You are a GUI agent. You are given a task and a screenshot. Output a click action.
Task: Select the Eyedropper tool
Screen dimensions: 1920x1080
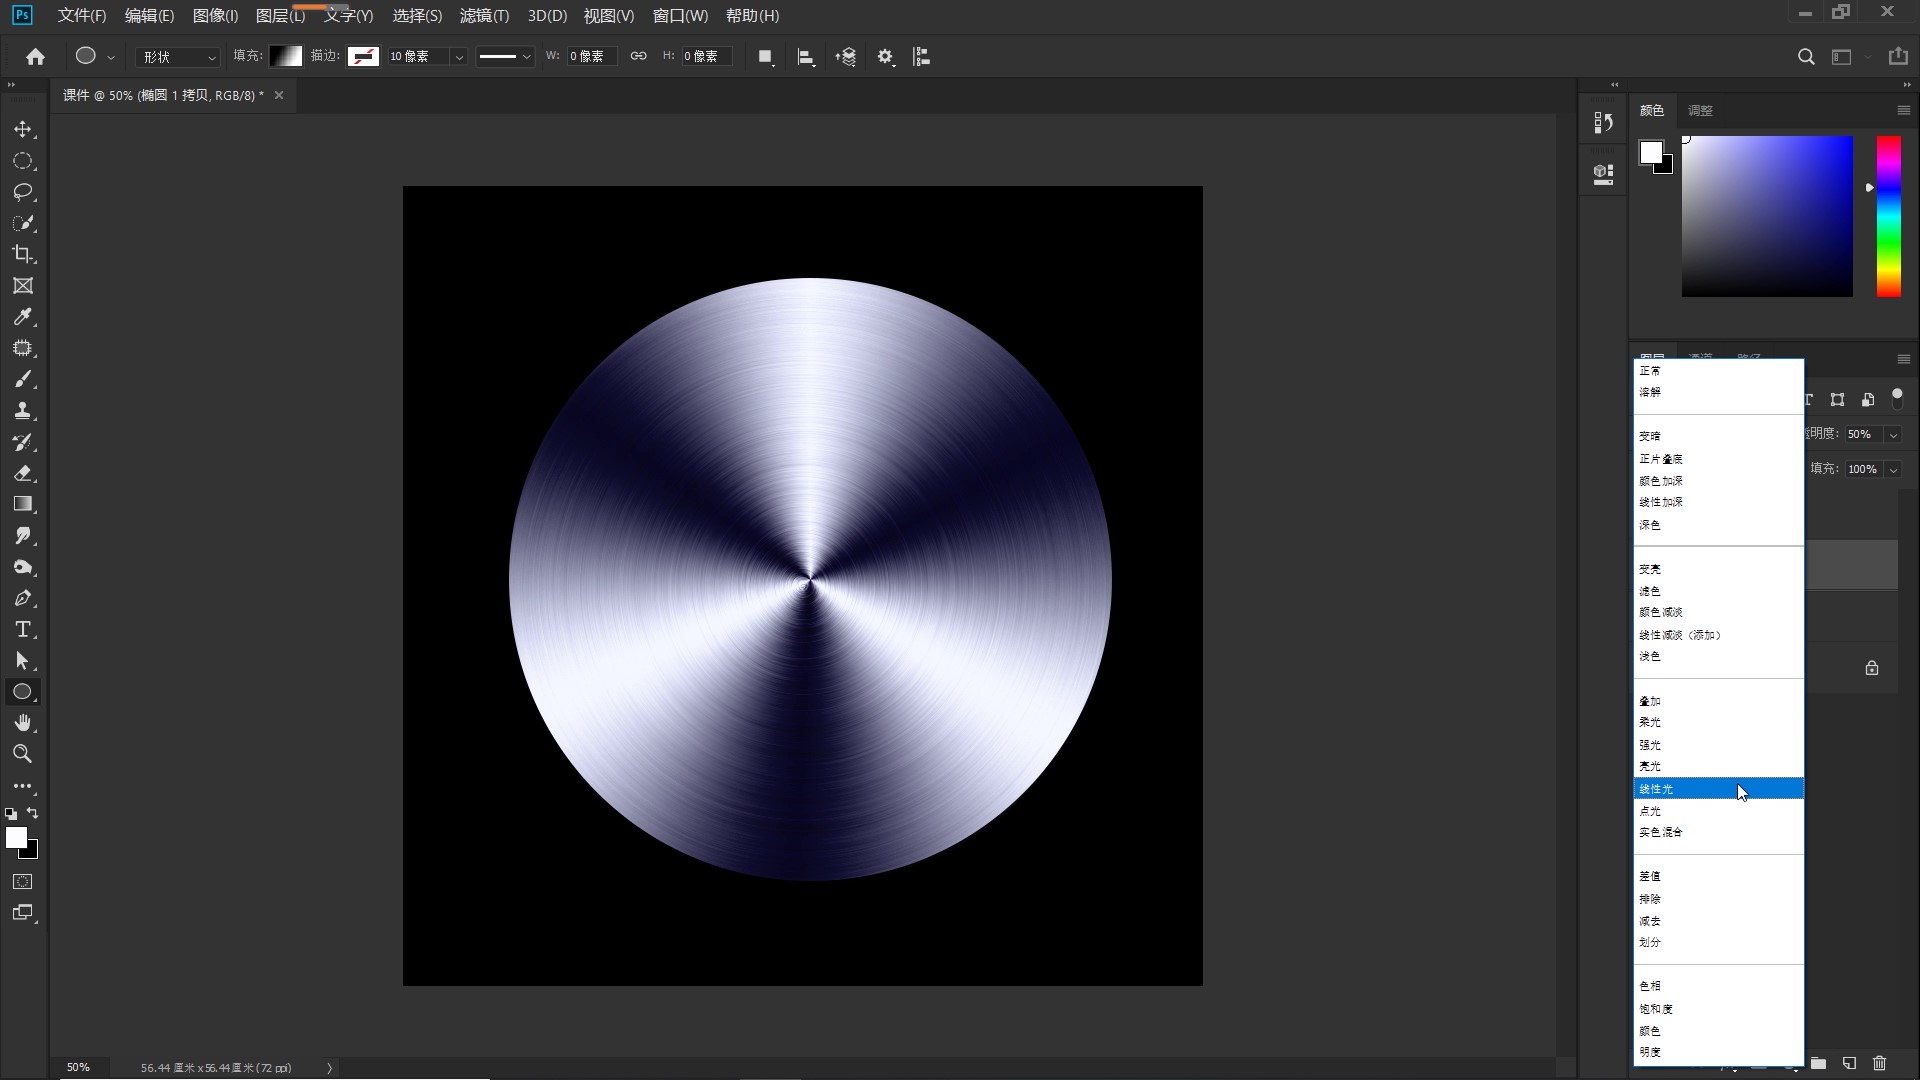[23, 317]
